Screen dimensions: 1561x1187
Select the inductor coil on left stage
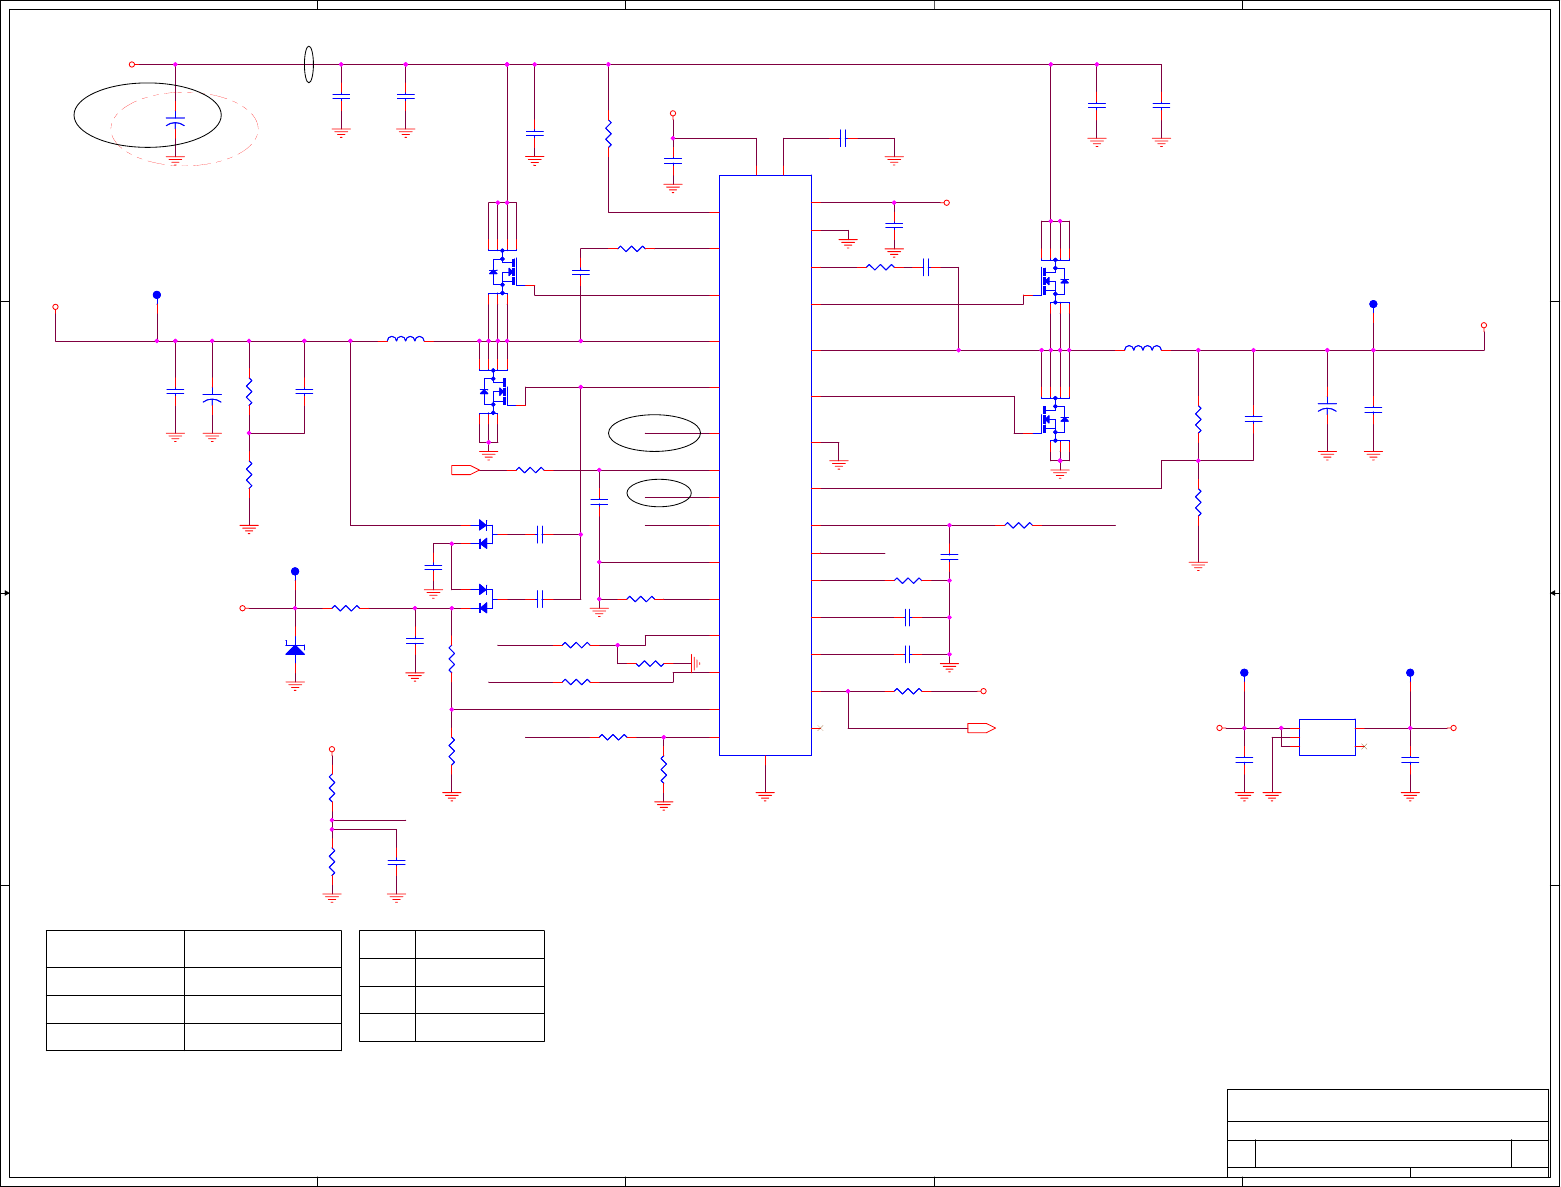point(405,340)
